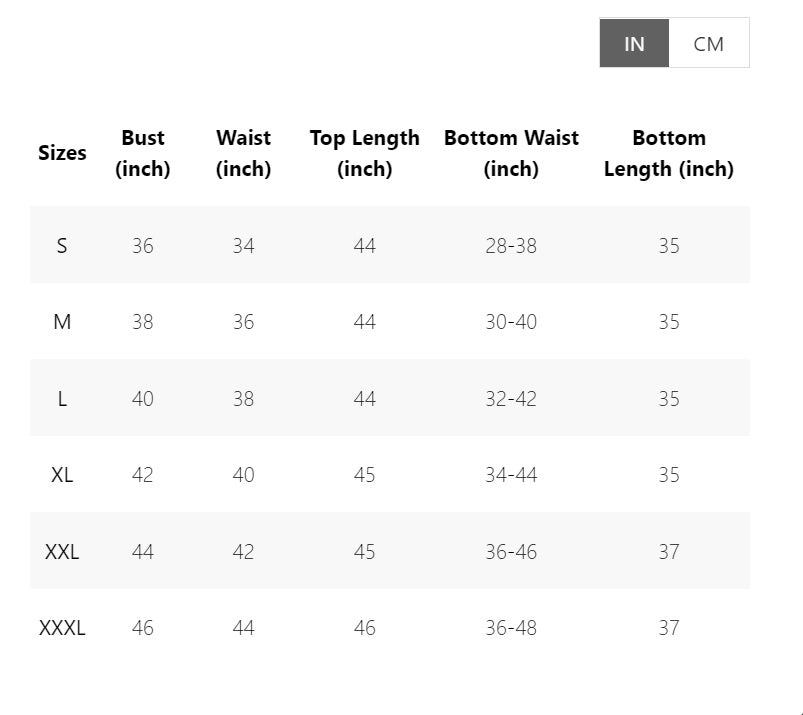Image resolution: width=803 pixels, height=715 pixels.
Task: Select the 34-44 bottom waist cell
Action: point(511,475)
